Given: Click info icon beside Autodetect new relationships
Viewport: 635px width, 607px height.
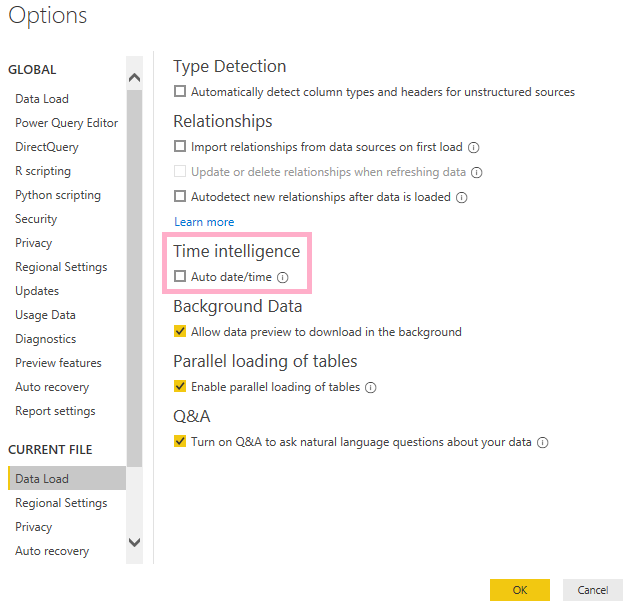Looking at the screenshot, I should coord(462,198).
